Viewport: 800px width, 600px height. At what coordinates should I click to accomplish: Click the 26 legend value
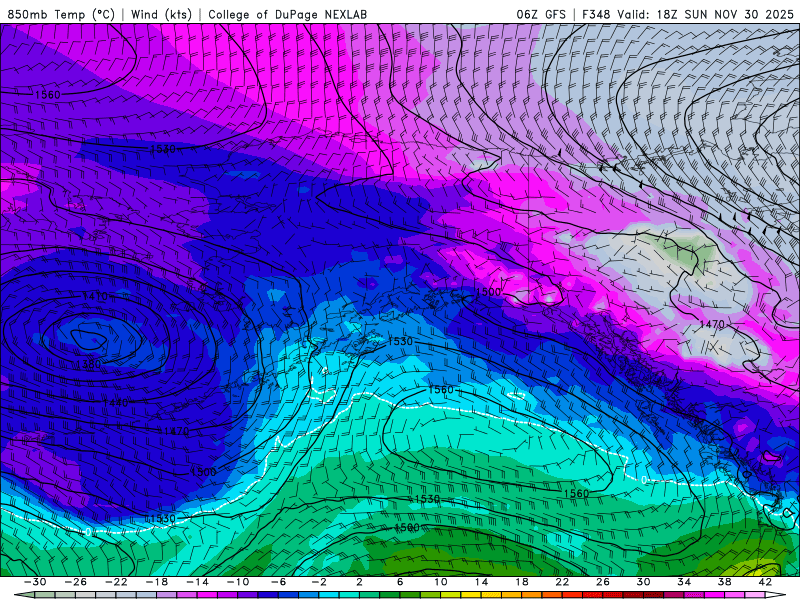[603, 582]
